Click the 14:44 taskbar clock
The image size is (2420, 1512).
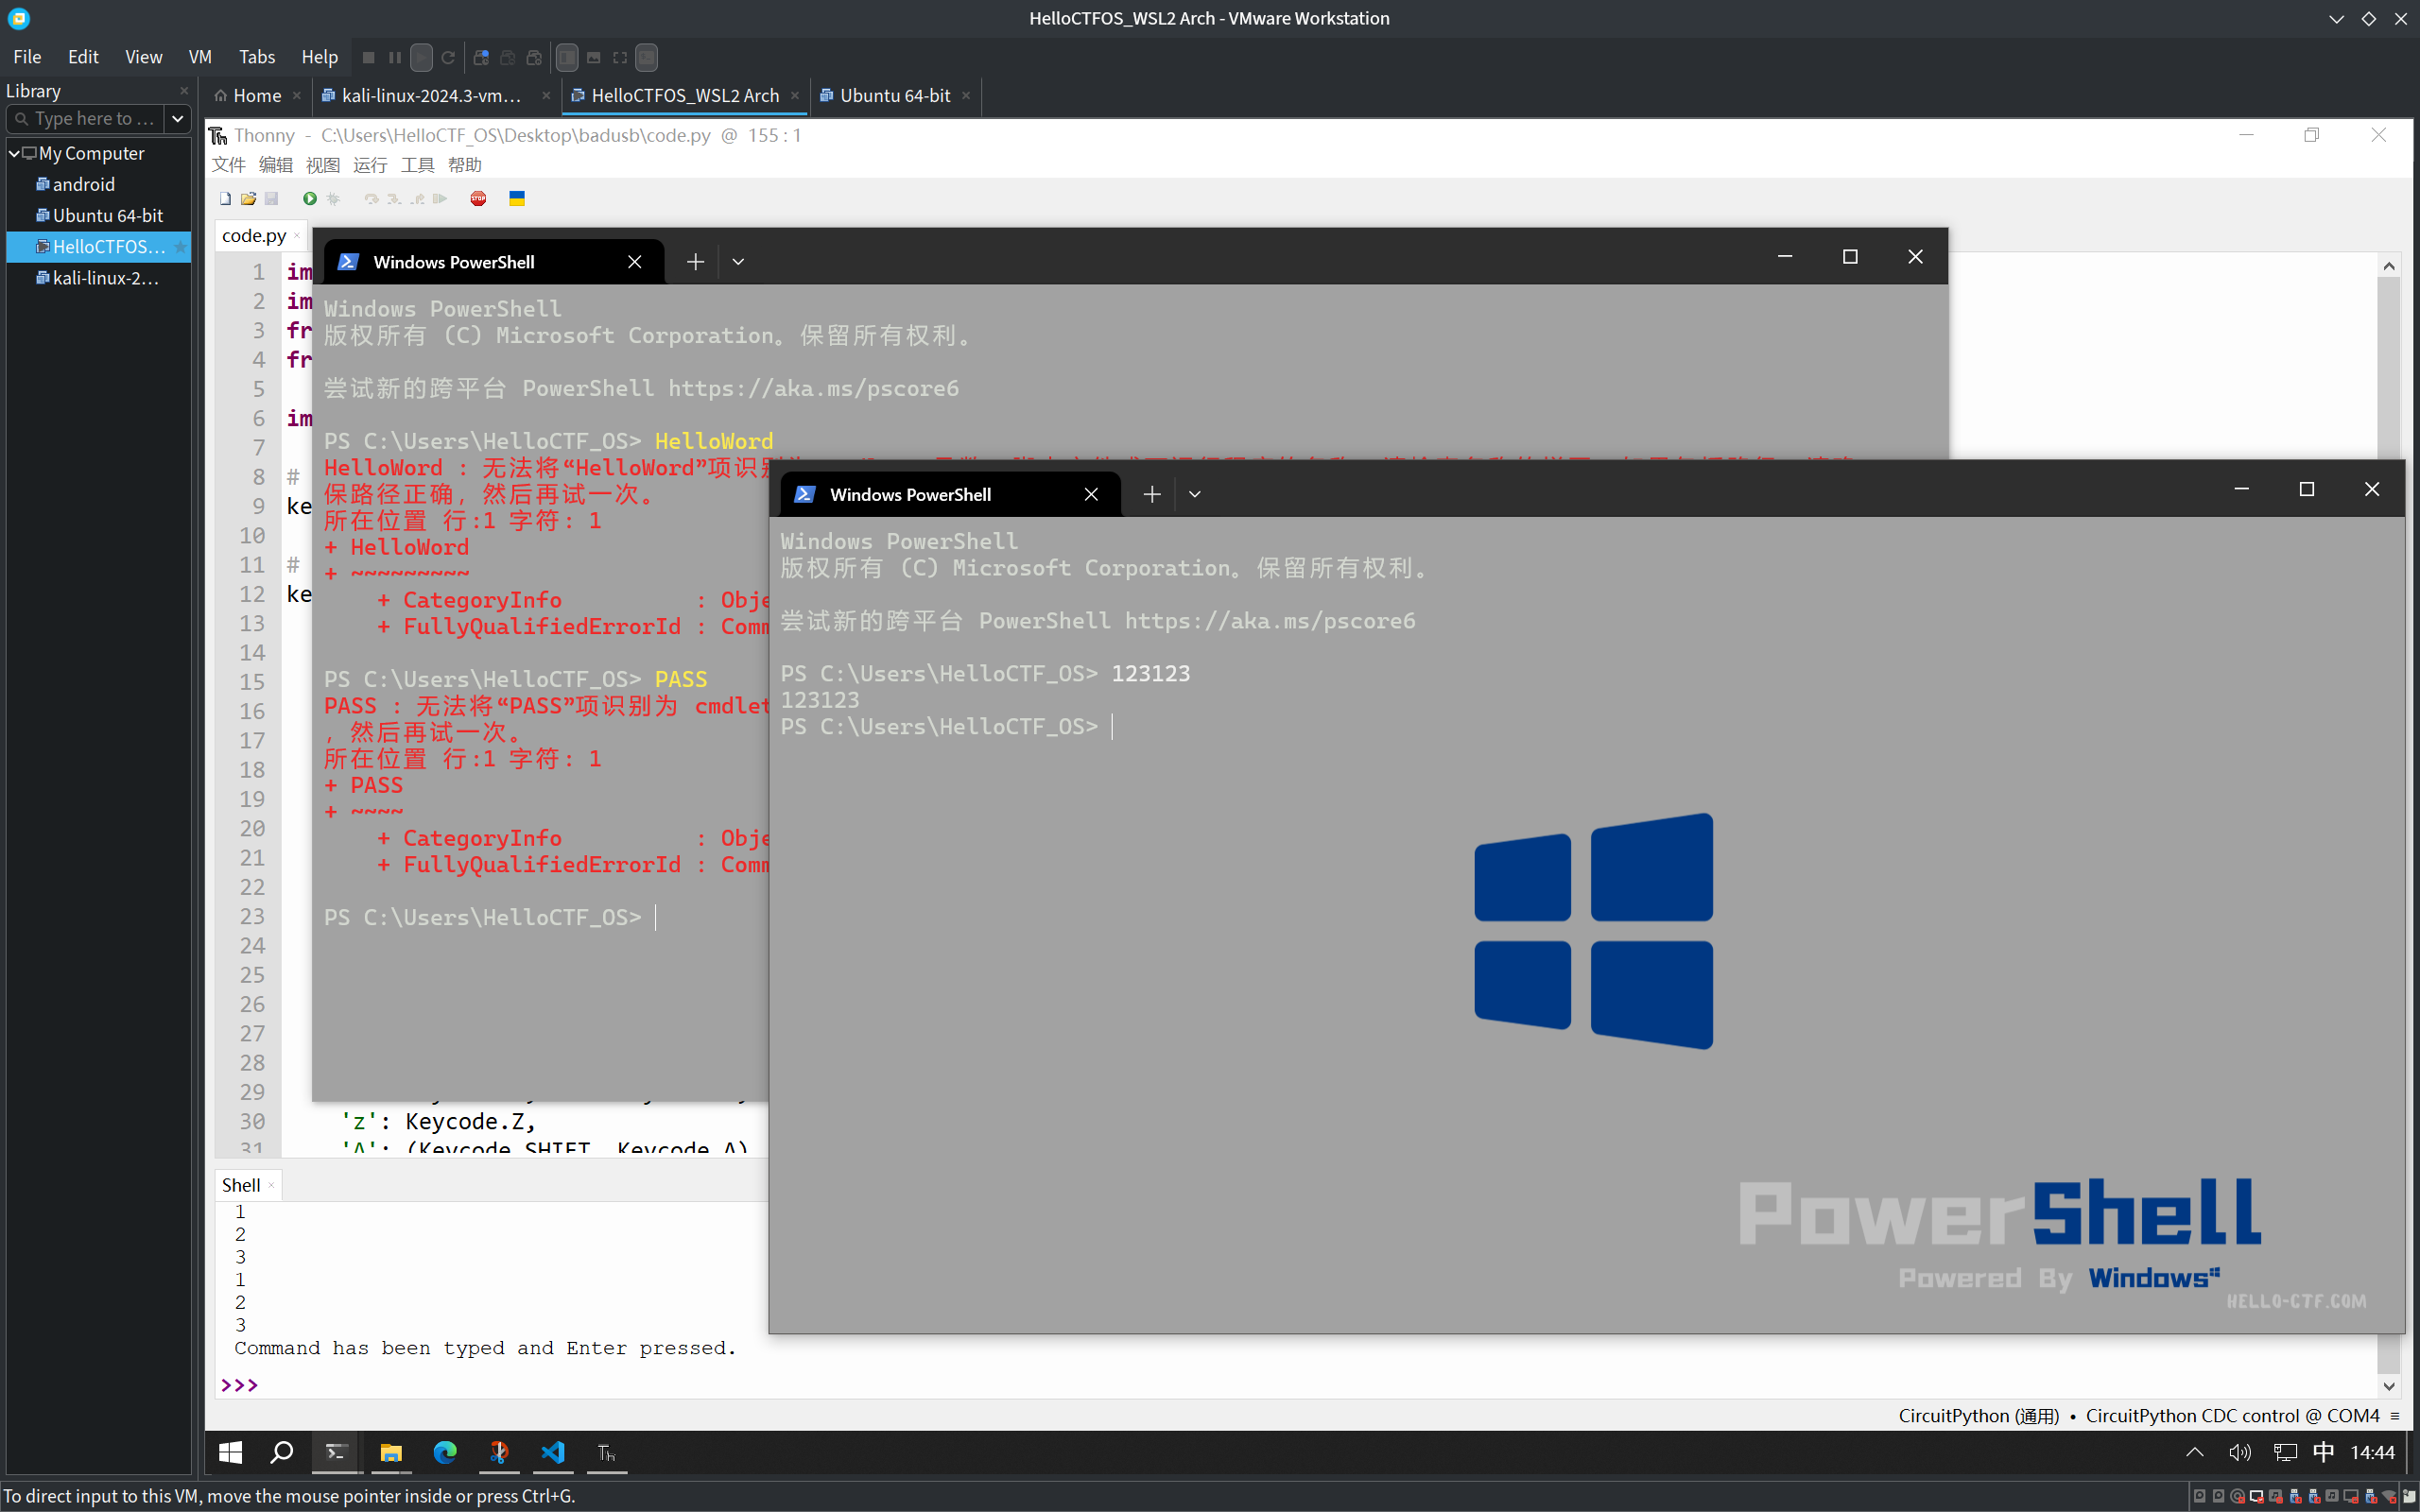click(x=2372, y=1452)
